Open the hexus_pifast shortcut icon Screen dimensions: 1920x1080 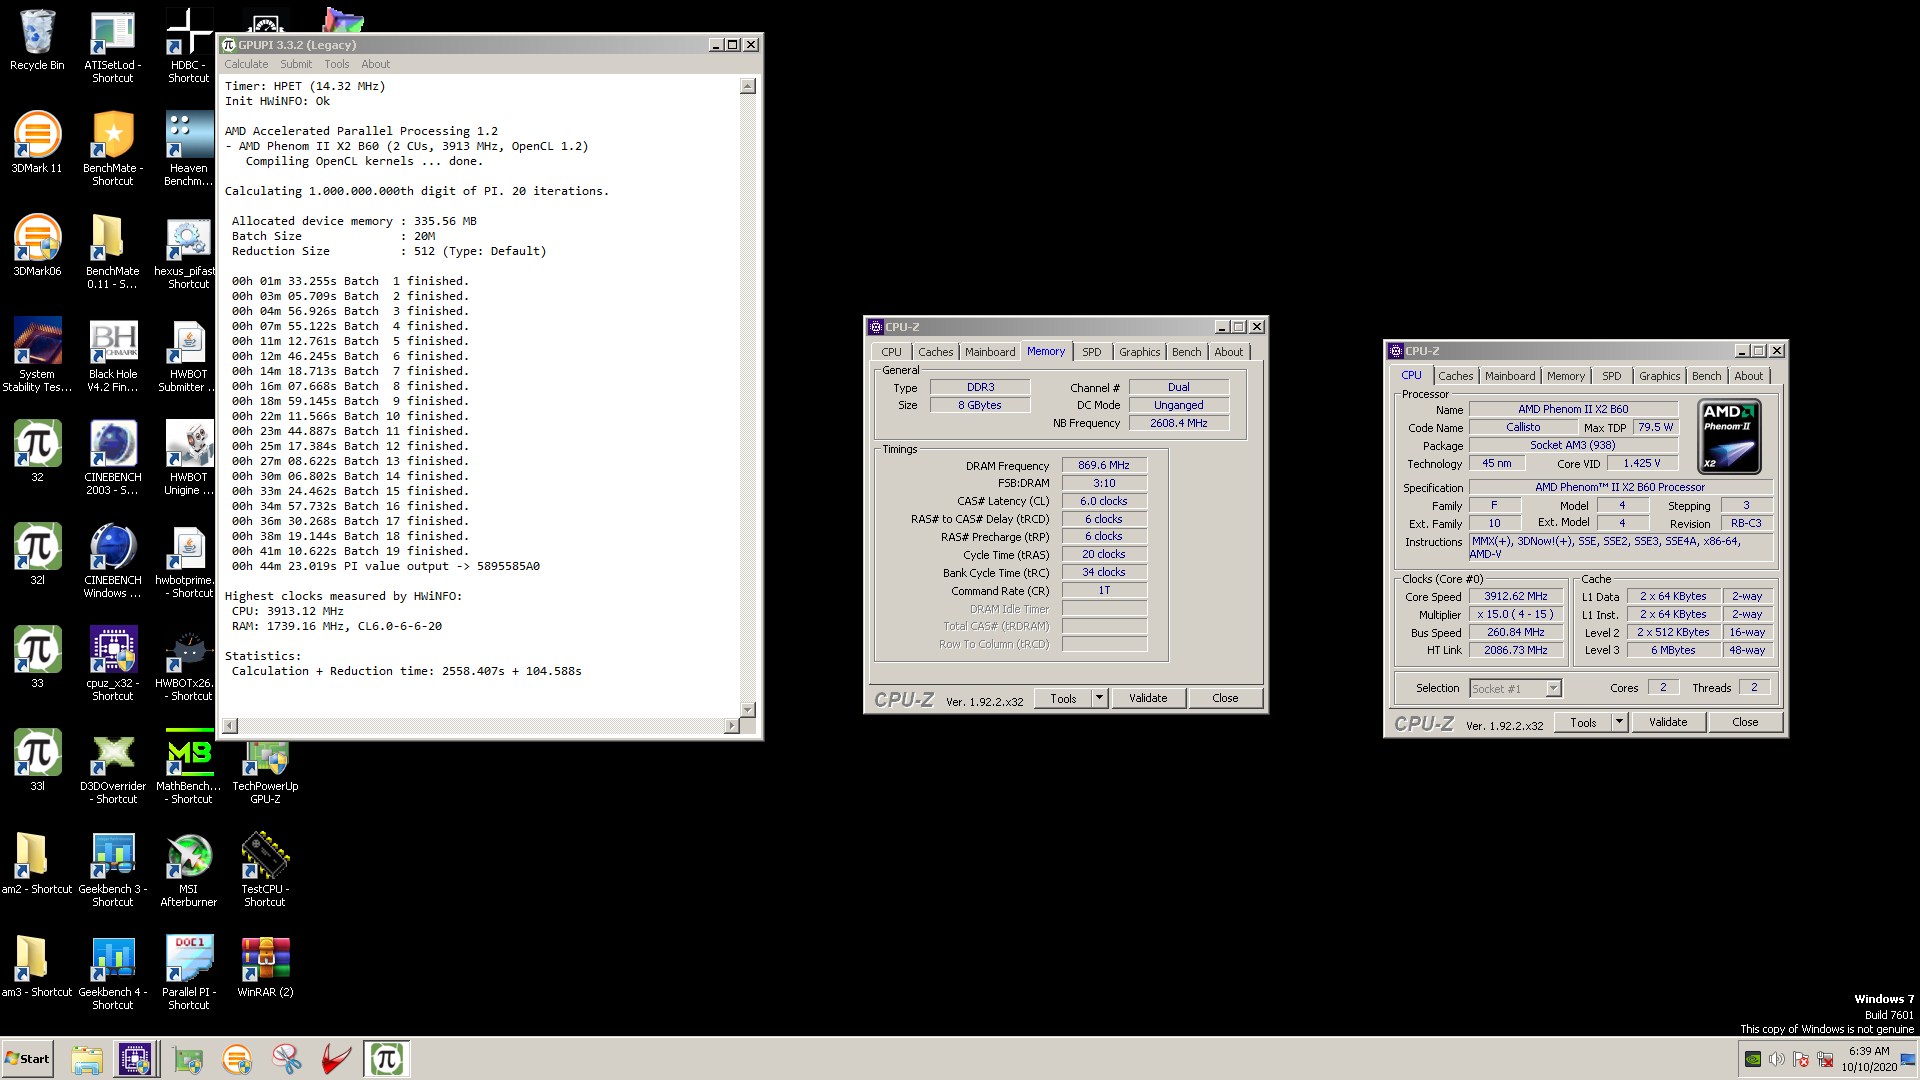click(x=188, y=252)
